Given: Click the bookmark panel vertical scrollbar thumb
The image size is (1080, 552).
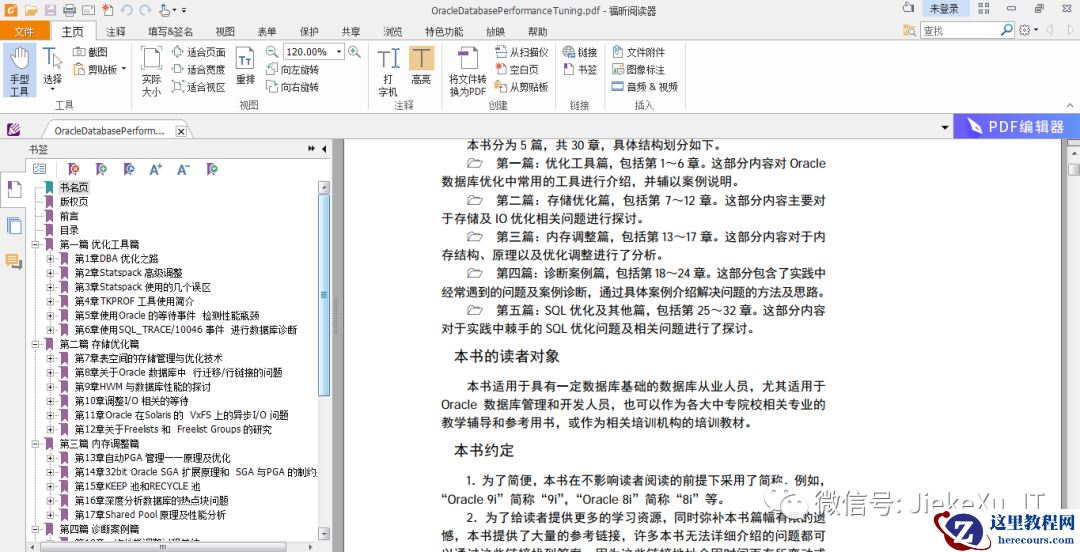Looking at the screenshot, I should (324, 295).
